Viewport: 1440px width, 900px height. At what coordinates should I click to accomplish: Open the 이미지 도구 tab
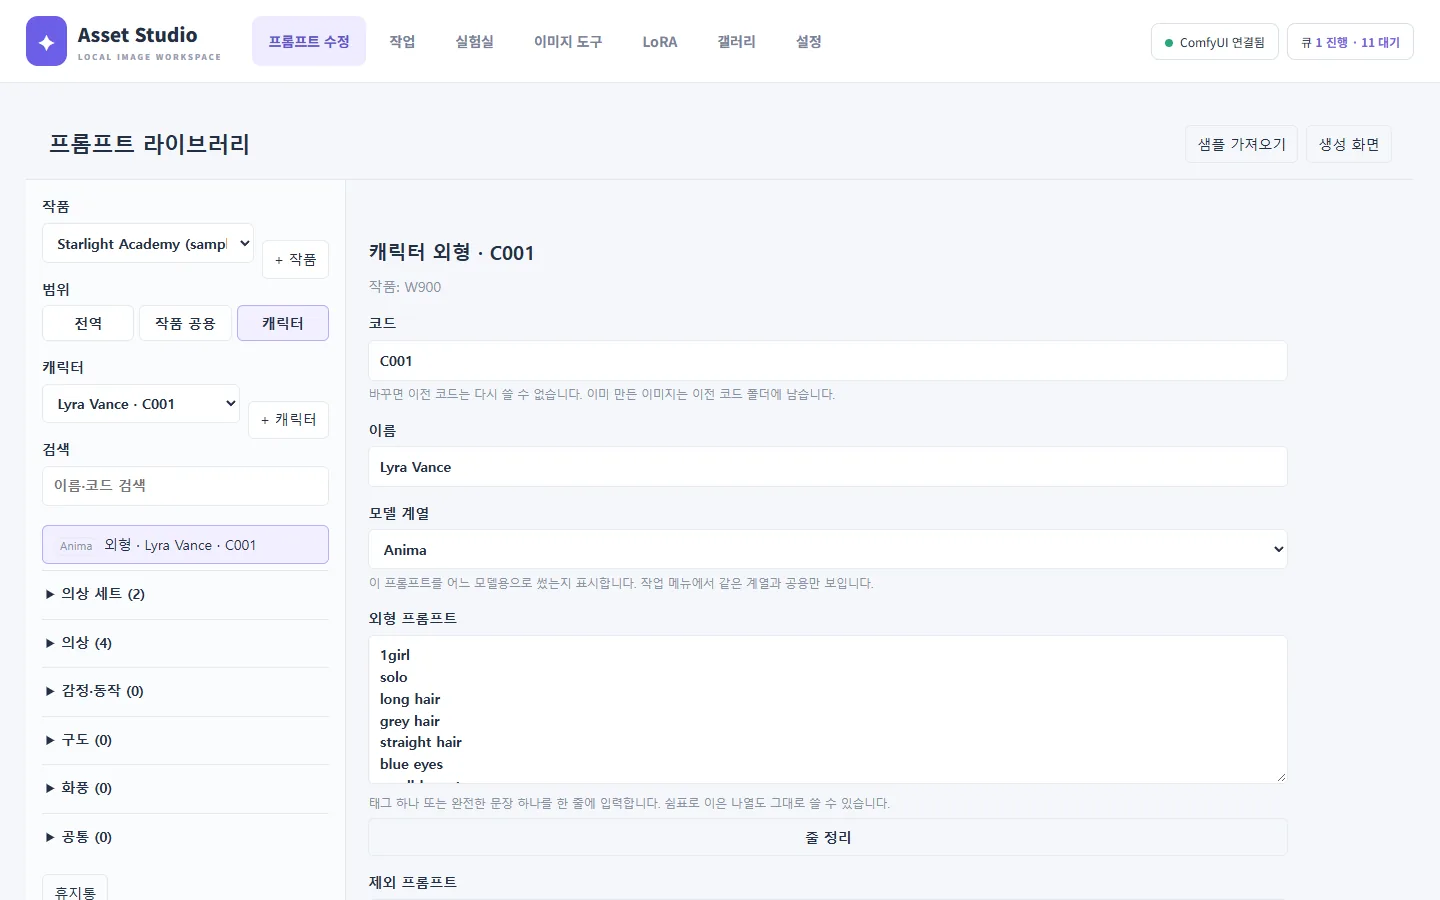pos(568,41)
